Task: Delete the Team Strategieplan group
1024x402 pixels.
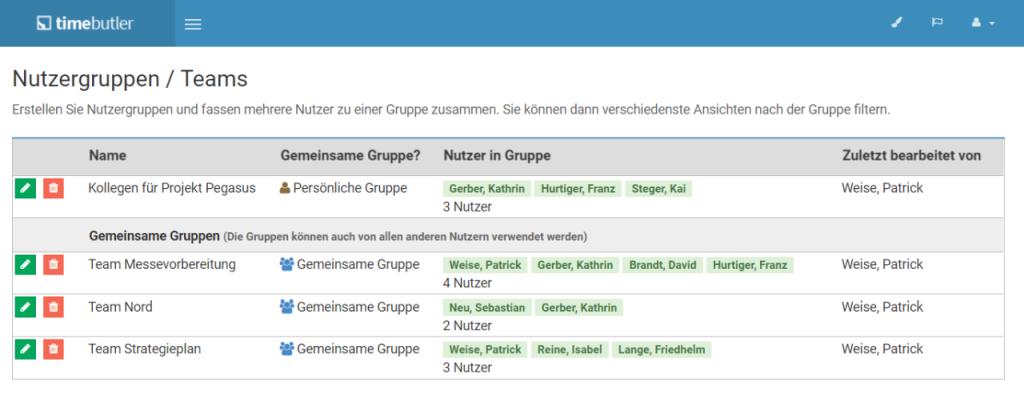Action: tap(54, 350)
